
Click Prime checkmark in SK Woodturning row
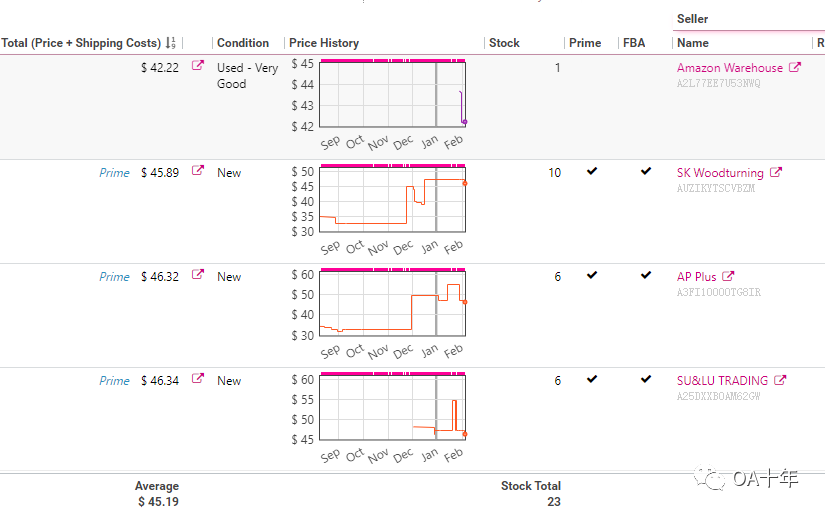coord(592,172)
